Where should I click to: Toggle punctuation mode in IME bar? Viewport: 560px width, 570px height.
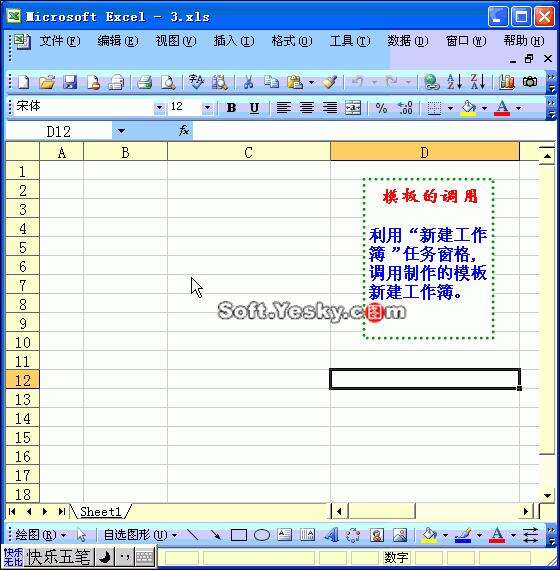[124, 557]
